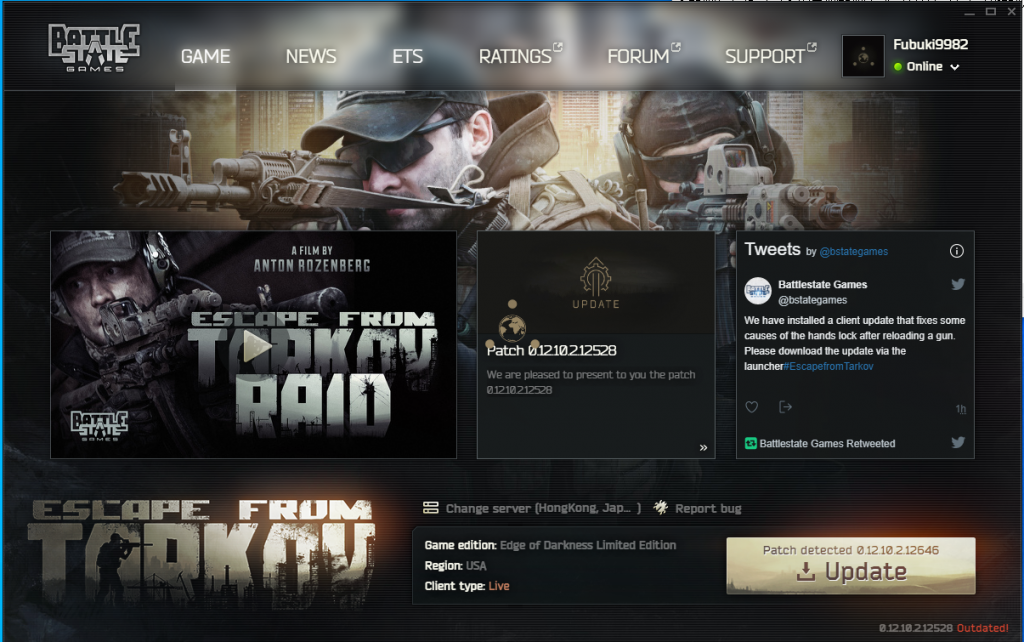The width and height of the screenshot is (1024, 642).
Task: Open the NEWS tab
Action: click(x=311, y=57)
